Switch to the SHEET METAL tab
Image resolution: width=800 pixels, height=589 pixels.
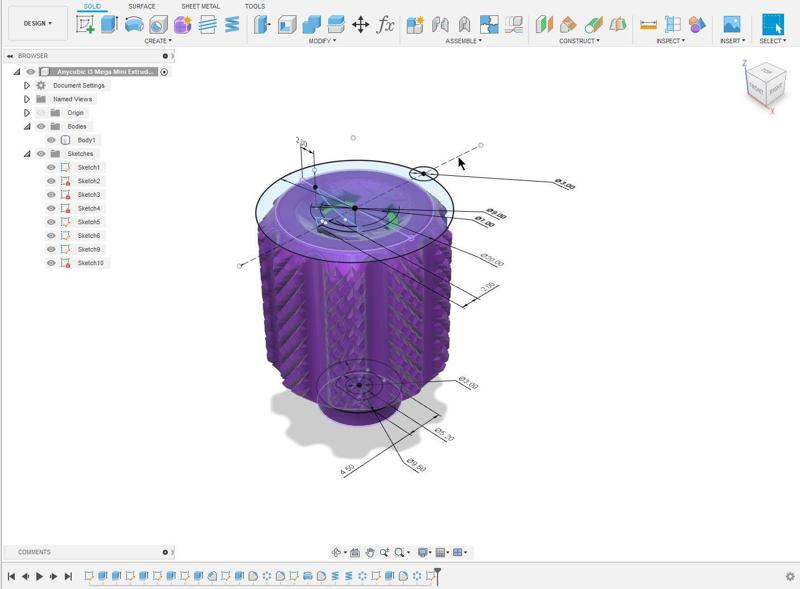(x=200, y=6)
